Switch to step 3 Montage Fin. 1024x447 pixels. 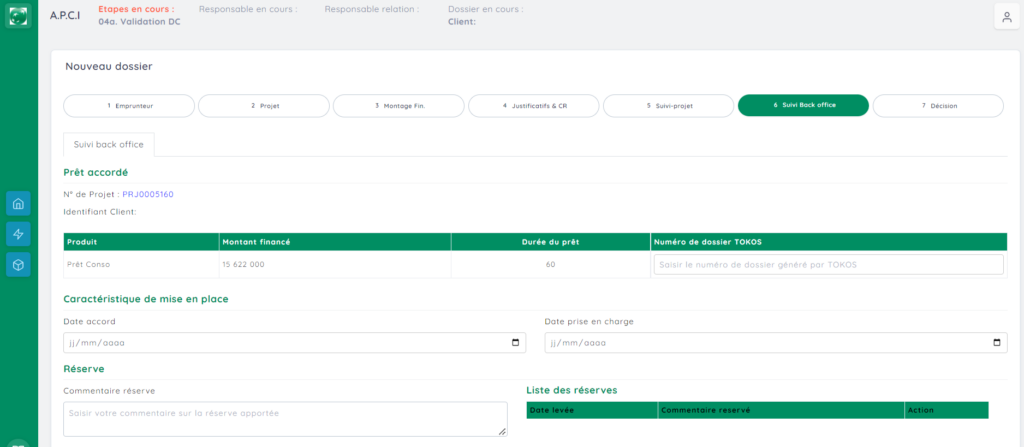(x=399, y=105)
